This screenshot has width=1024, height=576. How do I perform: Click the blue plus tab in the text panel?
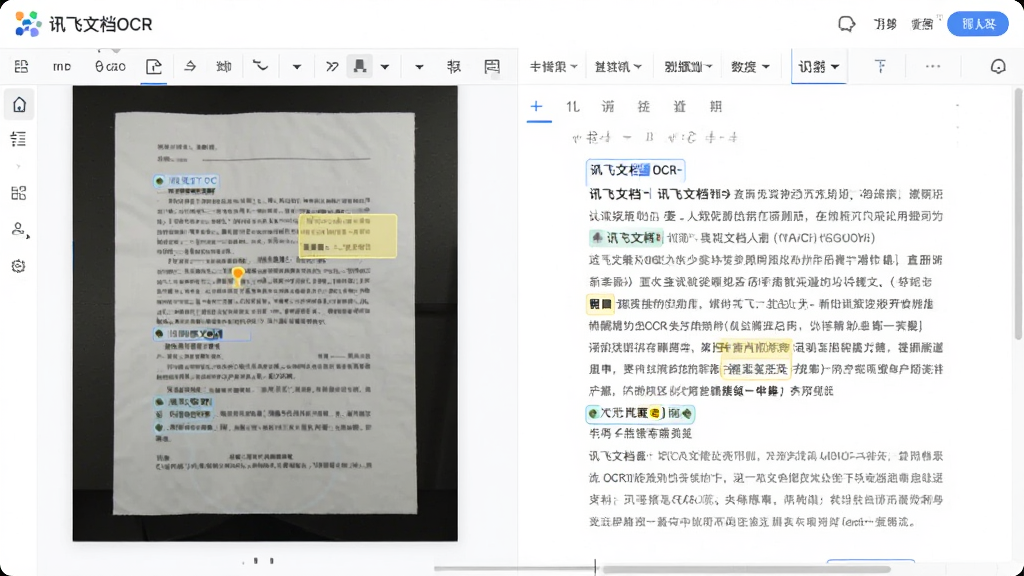[x=536, y=106]
